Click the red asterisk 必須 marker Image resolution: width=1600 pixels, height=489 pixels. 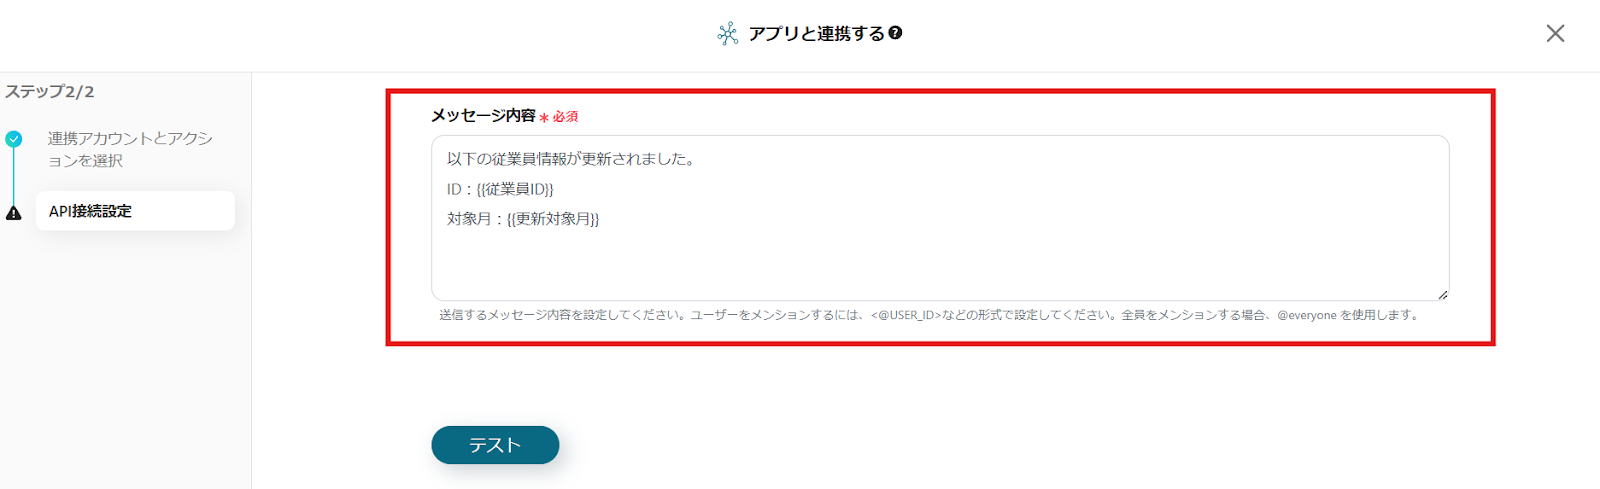point(558,117)
